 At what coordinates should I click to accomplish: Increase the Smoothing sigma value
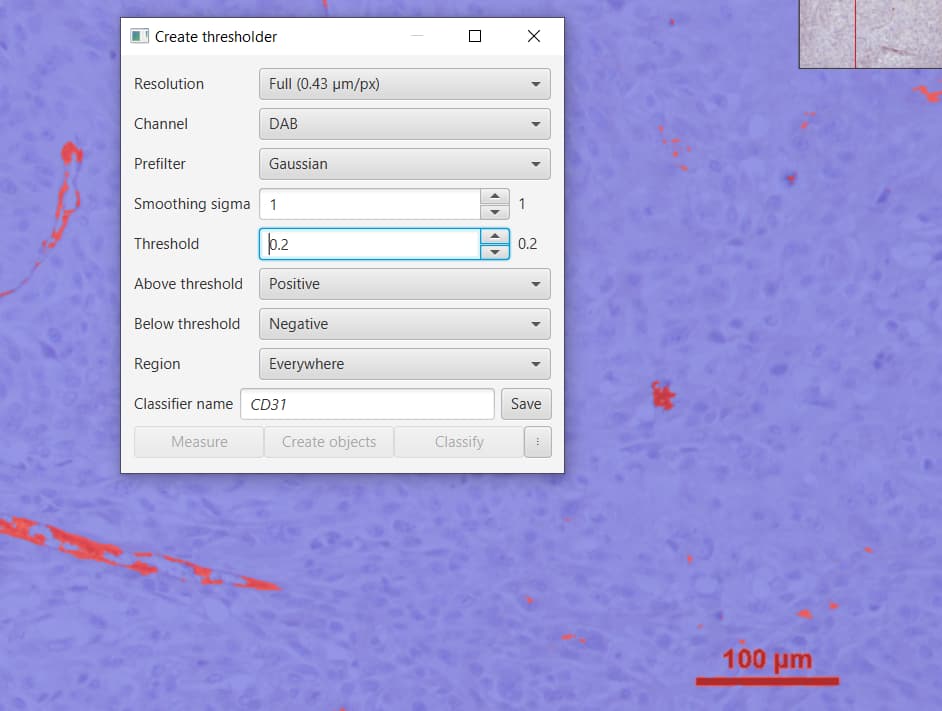click(x=495, y=197)
